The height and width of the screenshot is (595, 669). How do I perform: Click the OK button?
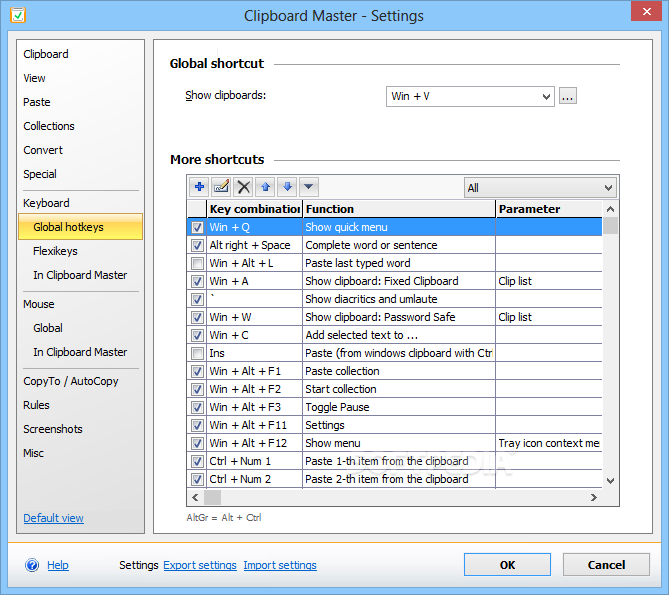pos(507,565)
